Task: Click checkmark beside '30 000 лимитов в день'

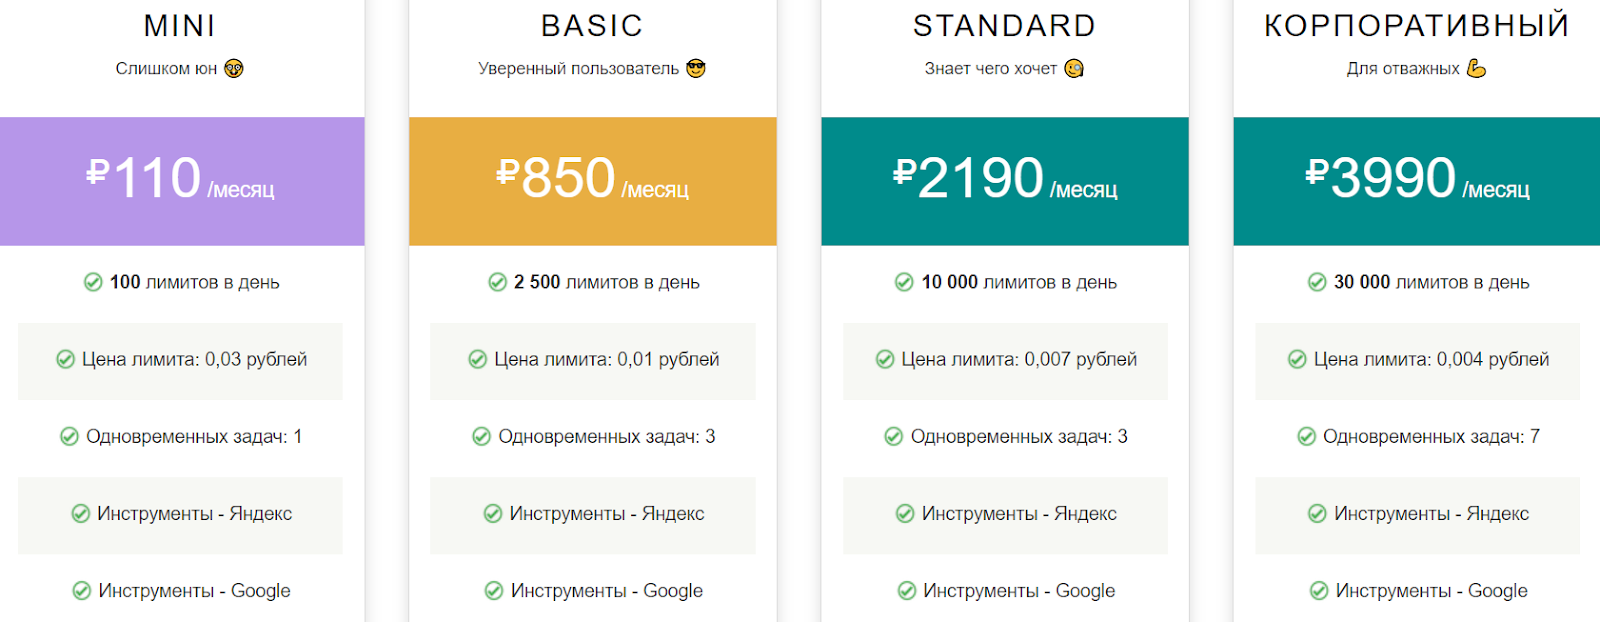Action: point(1317,282)
